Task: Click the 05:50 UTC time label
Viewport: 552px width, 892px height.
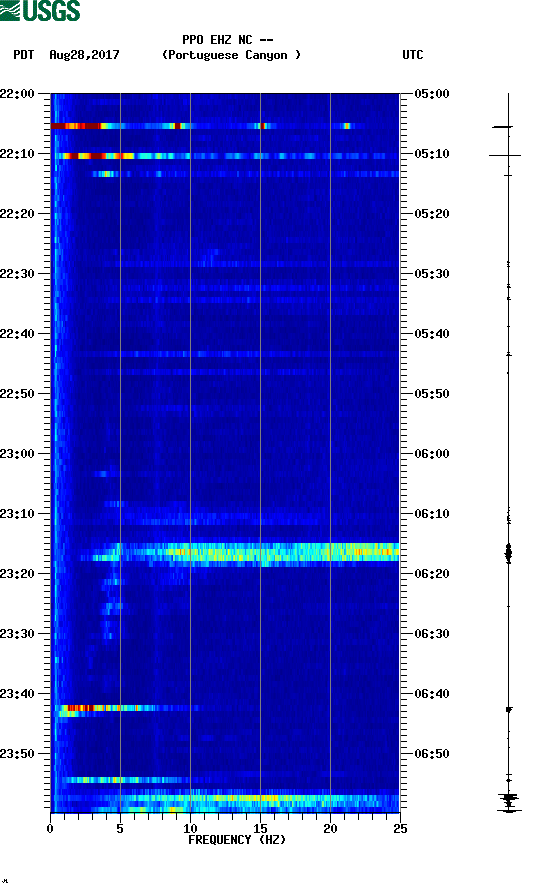Action: (x=432, y=394)
